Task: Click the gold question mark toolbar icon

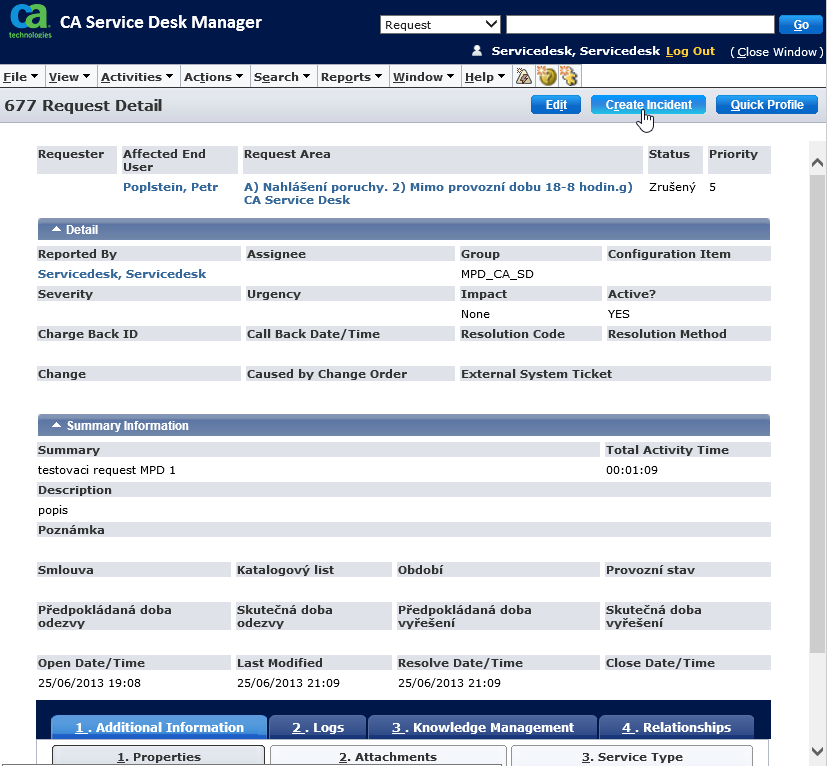Action: 546,76
